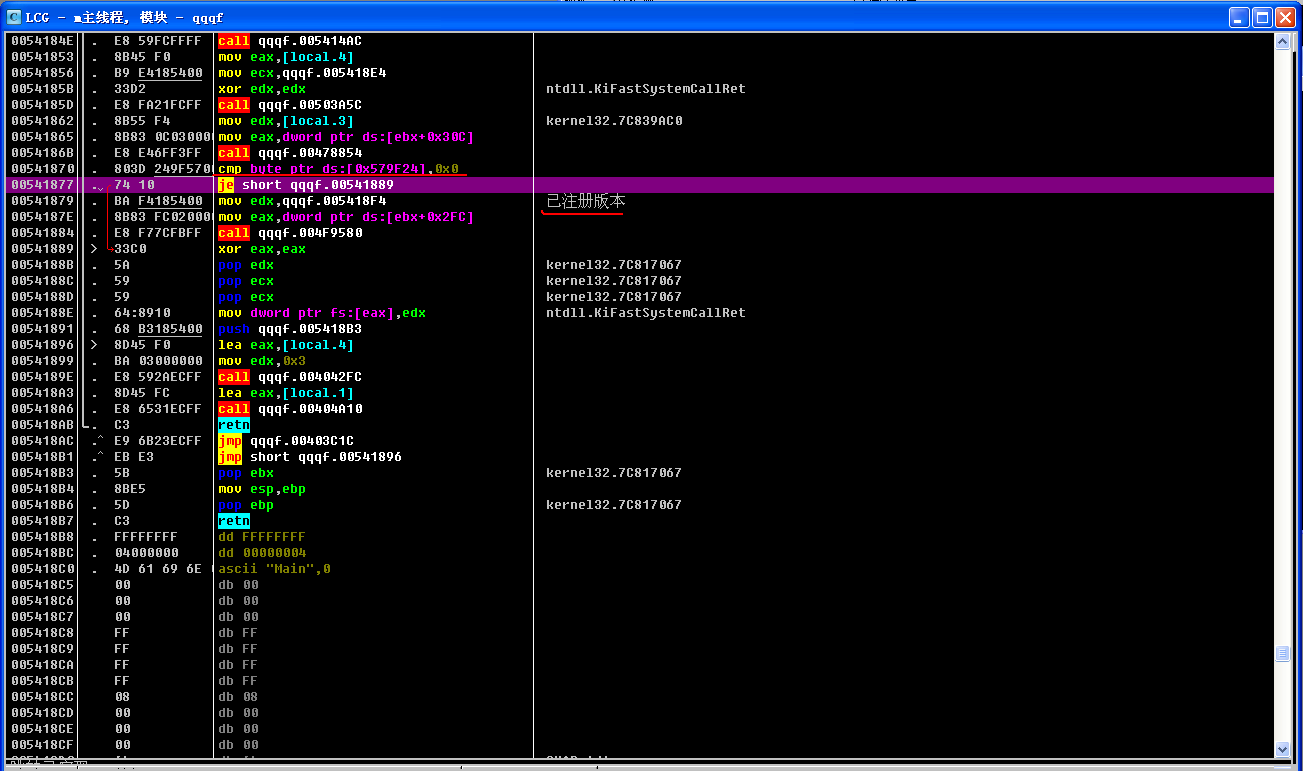Select the instruction call qqqf.00478854
The image size is (1303, 771).
click(x=290, y=153)
